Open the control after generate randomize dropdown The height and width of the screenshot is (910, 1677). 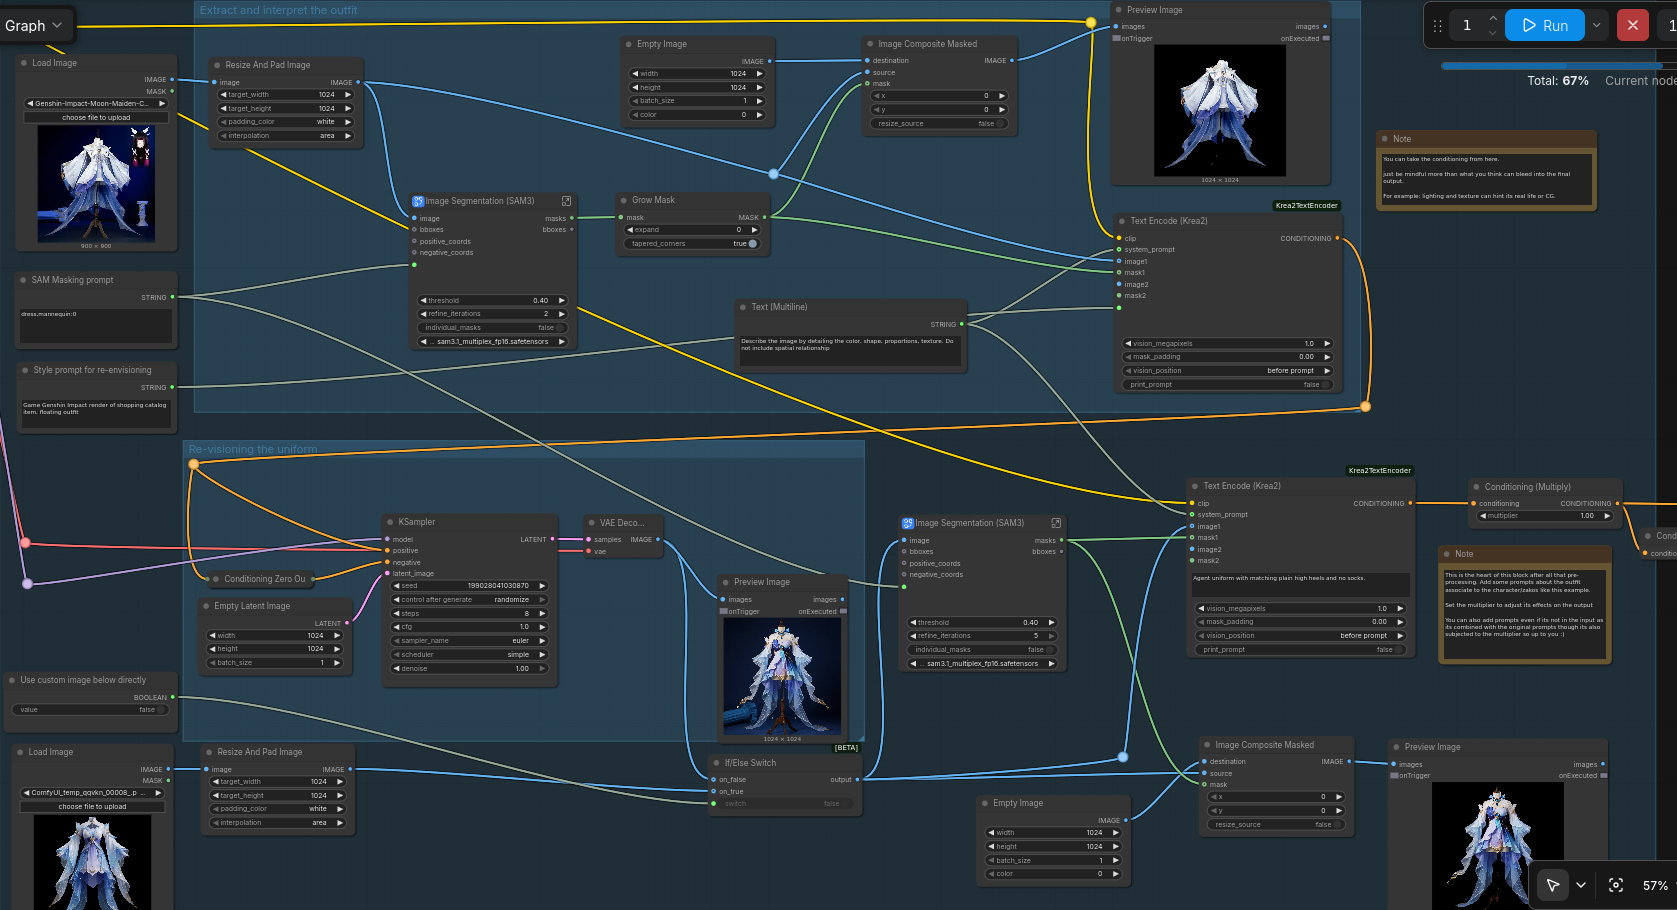click(469, 600)
